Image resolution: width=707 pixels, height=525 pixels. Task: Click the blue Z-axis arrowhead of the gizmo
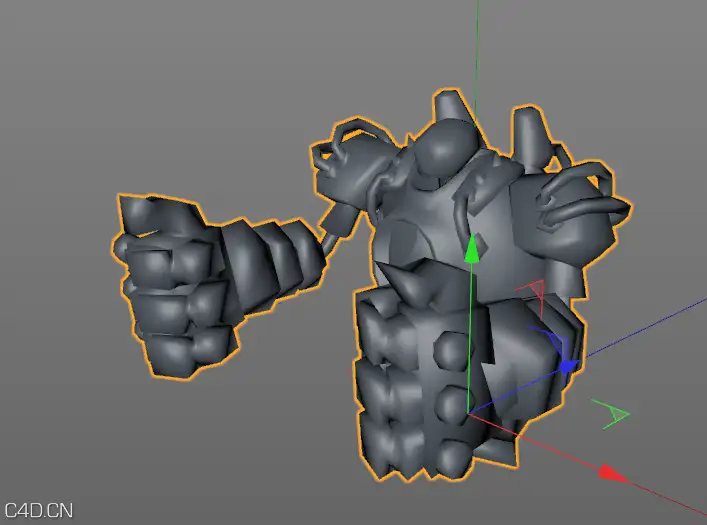pyautogui.click(x=569, y=366)
